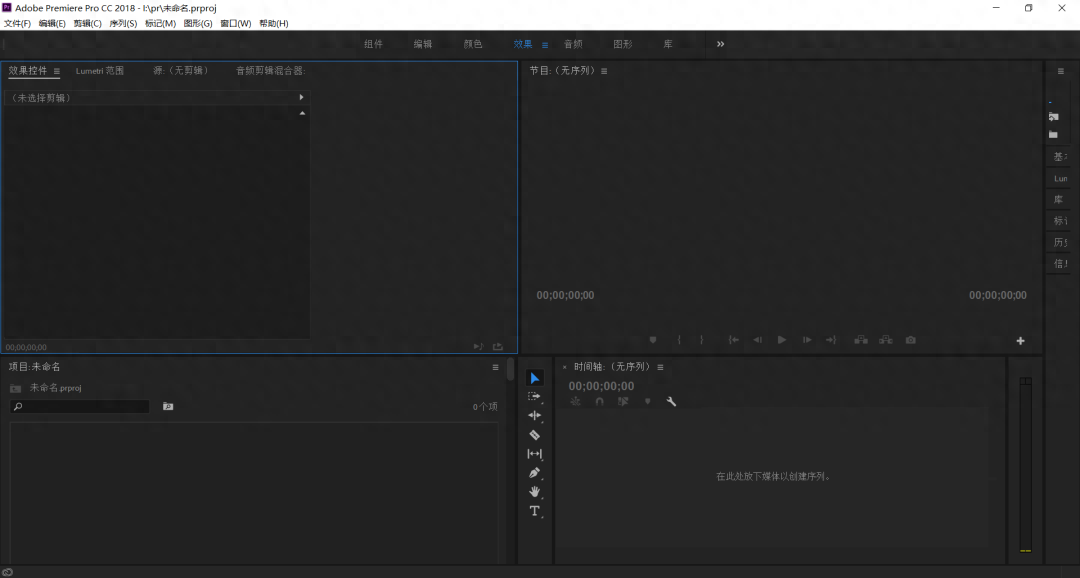The image size is (1080, 578).
Task: Switch to the 颜色 workspace
Action: (x=472, y=44)
